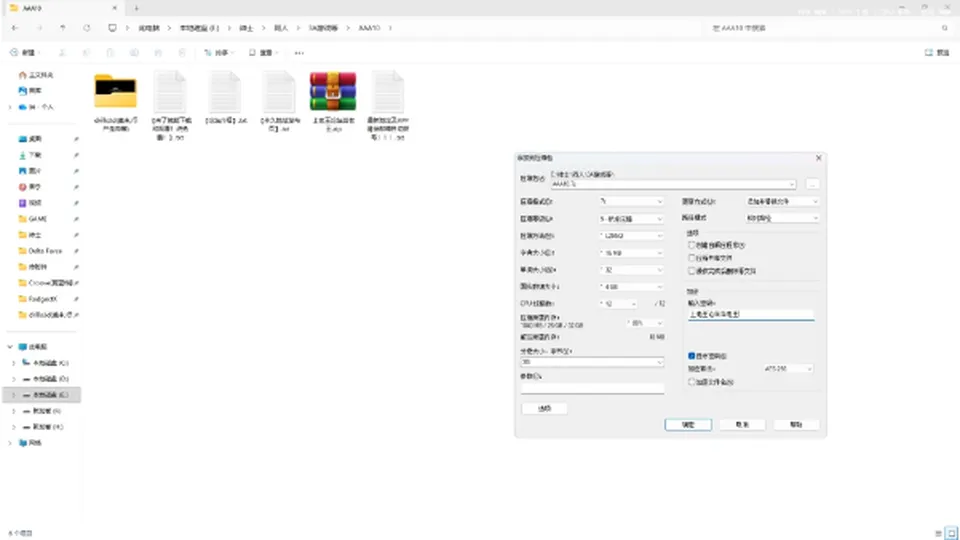Viewport: 960px width, 540px height.
Task: Open the View menu in the Explorer toolbar
Action: click(x=264, y=53)
